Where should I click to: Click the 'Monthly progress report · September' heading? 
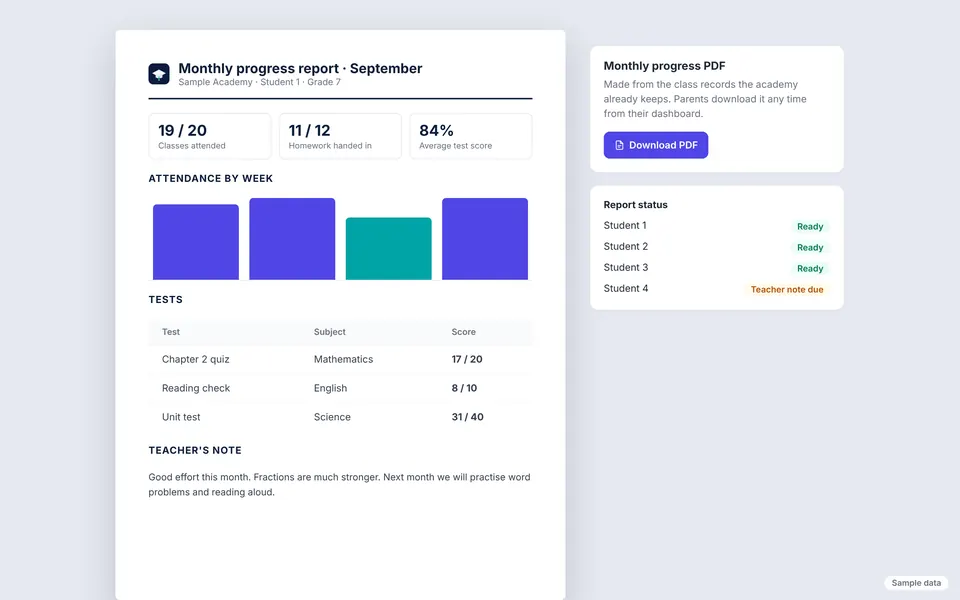[300, 68]
